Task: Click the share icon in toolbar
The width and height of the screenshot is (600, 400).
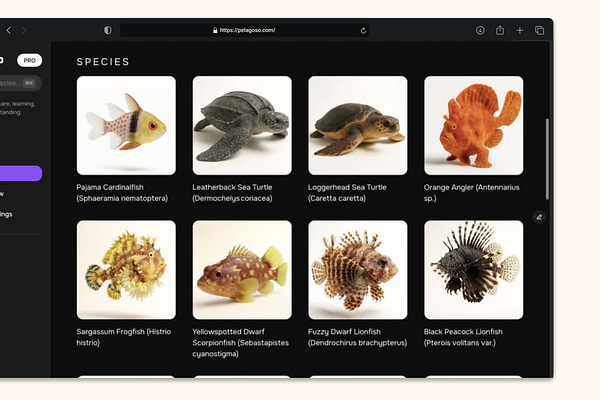Action: pos(500,30)
